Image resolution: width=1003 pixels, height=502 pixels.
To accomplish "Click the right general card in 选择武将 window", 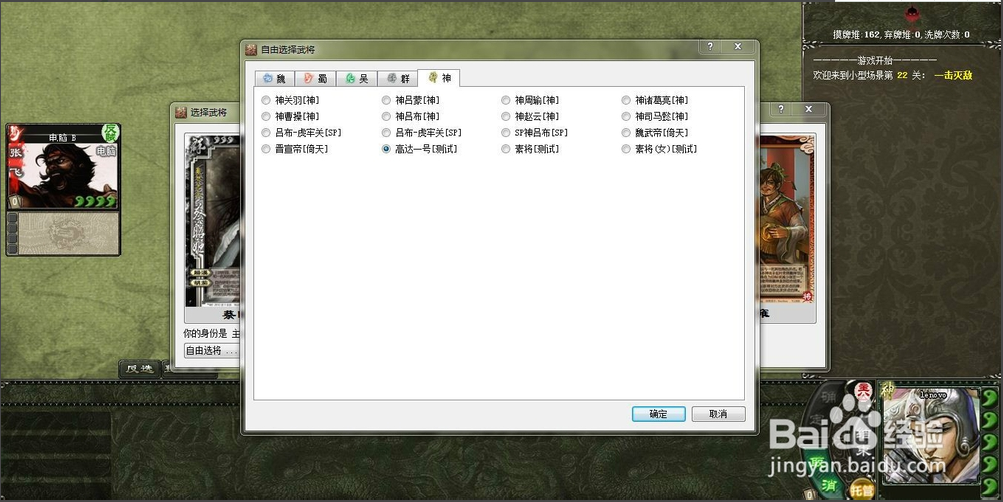I will pyautogui.click(x=787, y=227).
